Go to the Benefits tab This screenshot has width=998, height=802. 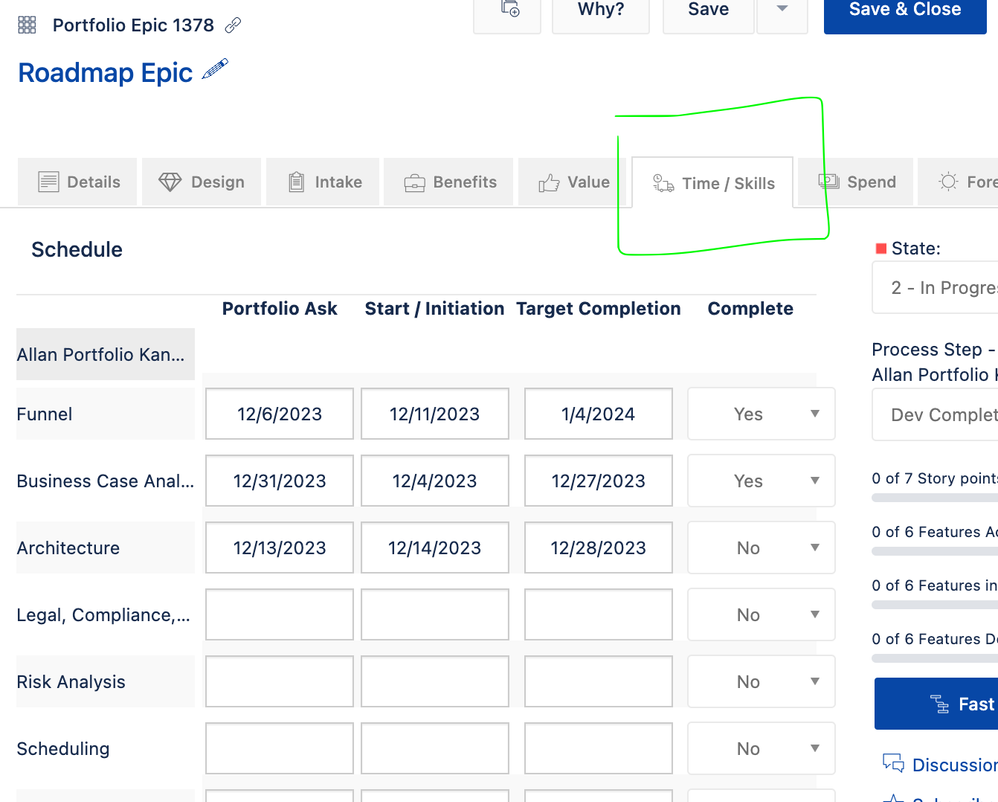click(x=449, y=182)
